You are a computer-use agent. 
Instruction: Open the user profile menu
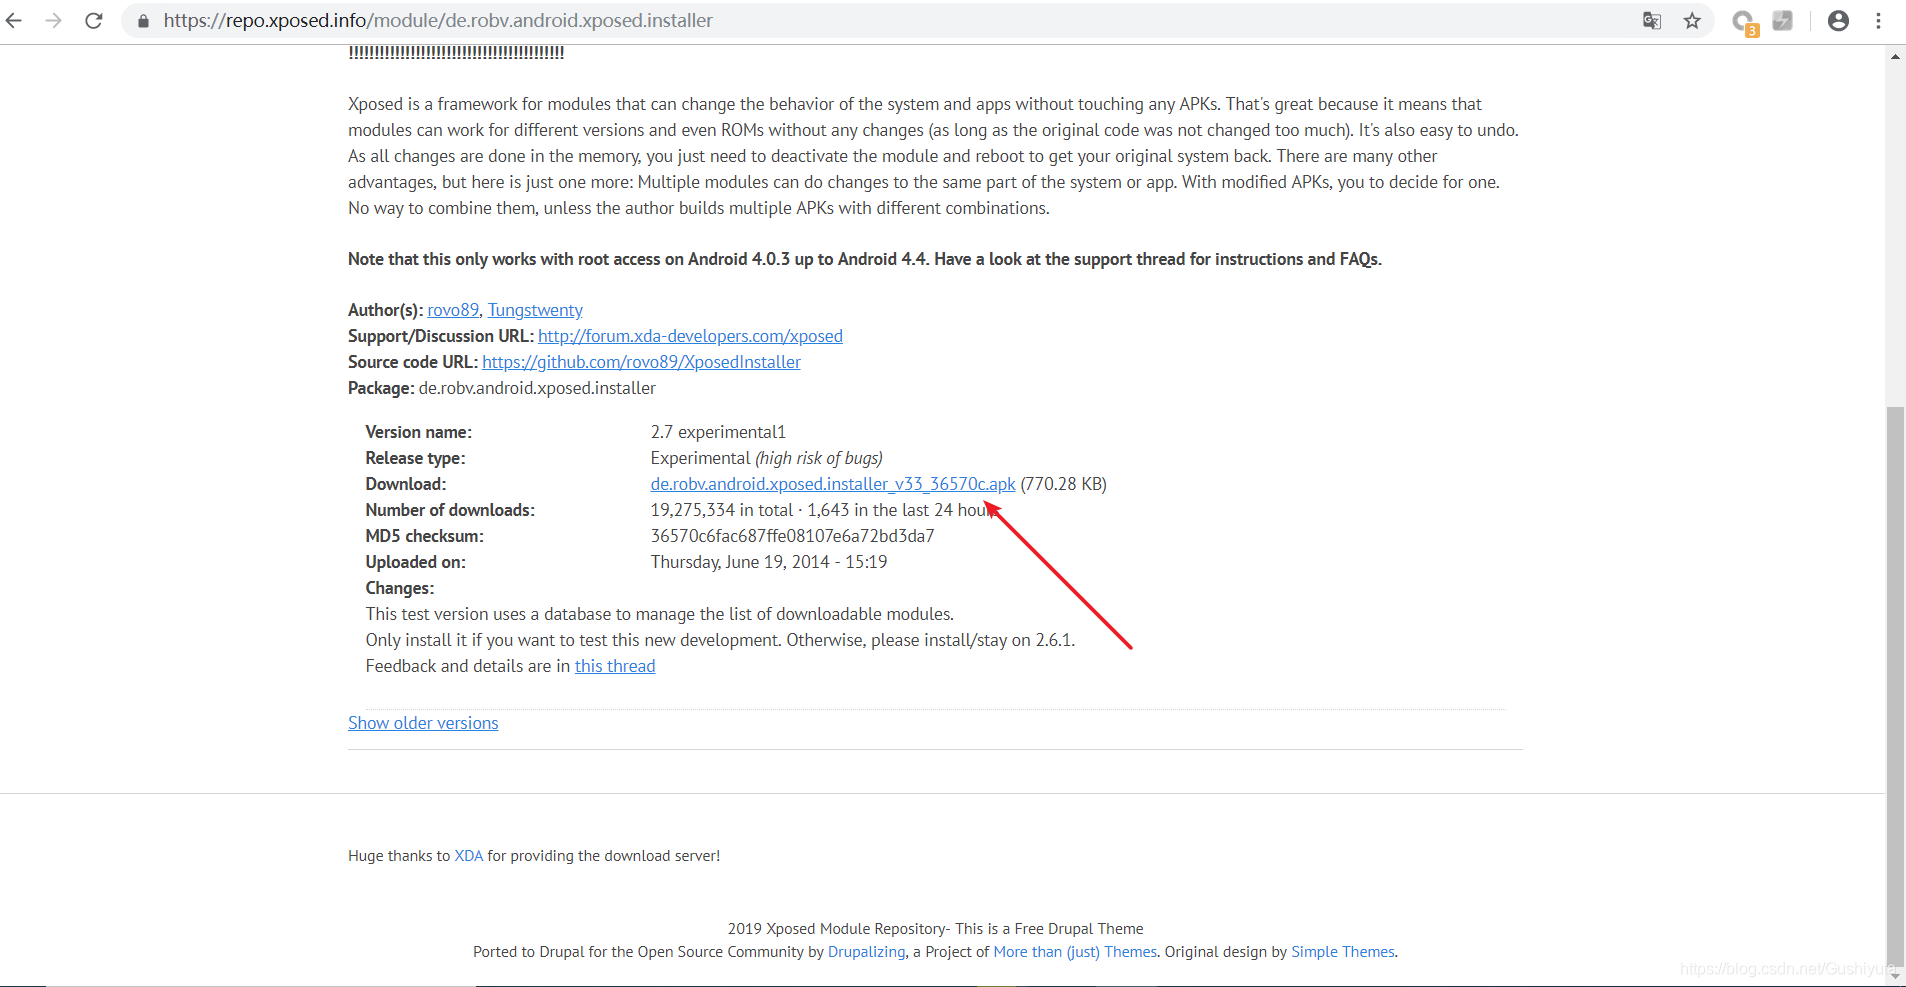click(x=1838, y=20)
